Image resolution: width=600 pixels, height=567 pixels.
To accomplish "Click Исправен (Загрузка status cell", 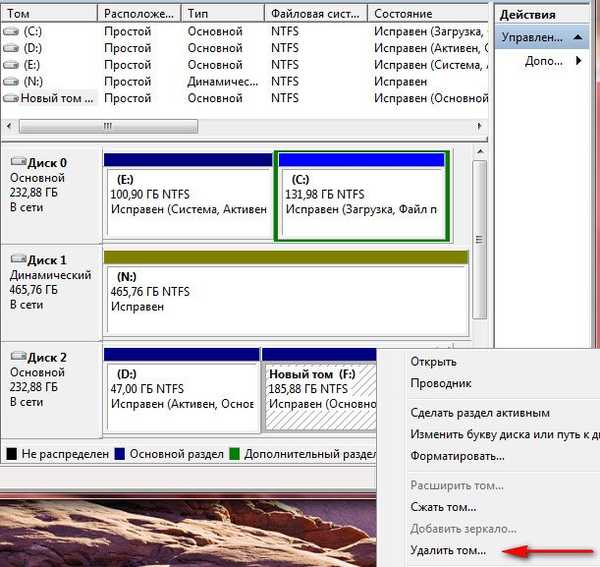I will (430, 31).
